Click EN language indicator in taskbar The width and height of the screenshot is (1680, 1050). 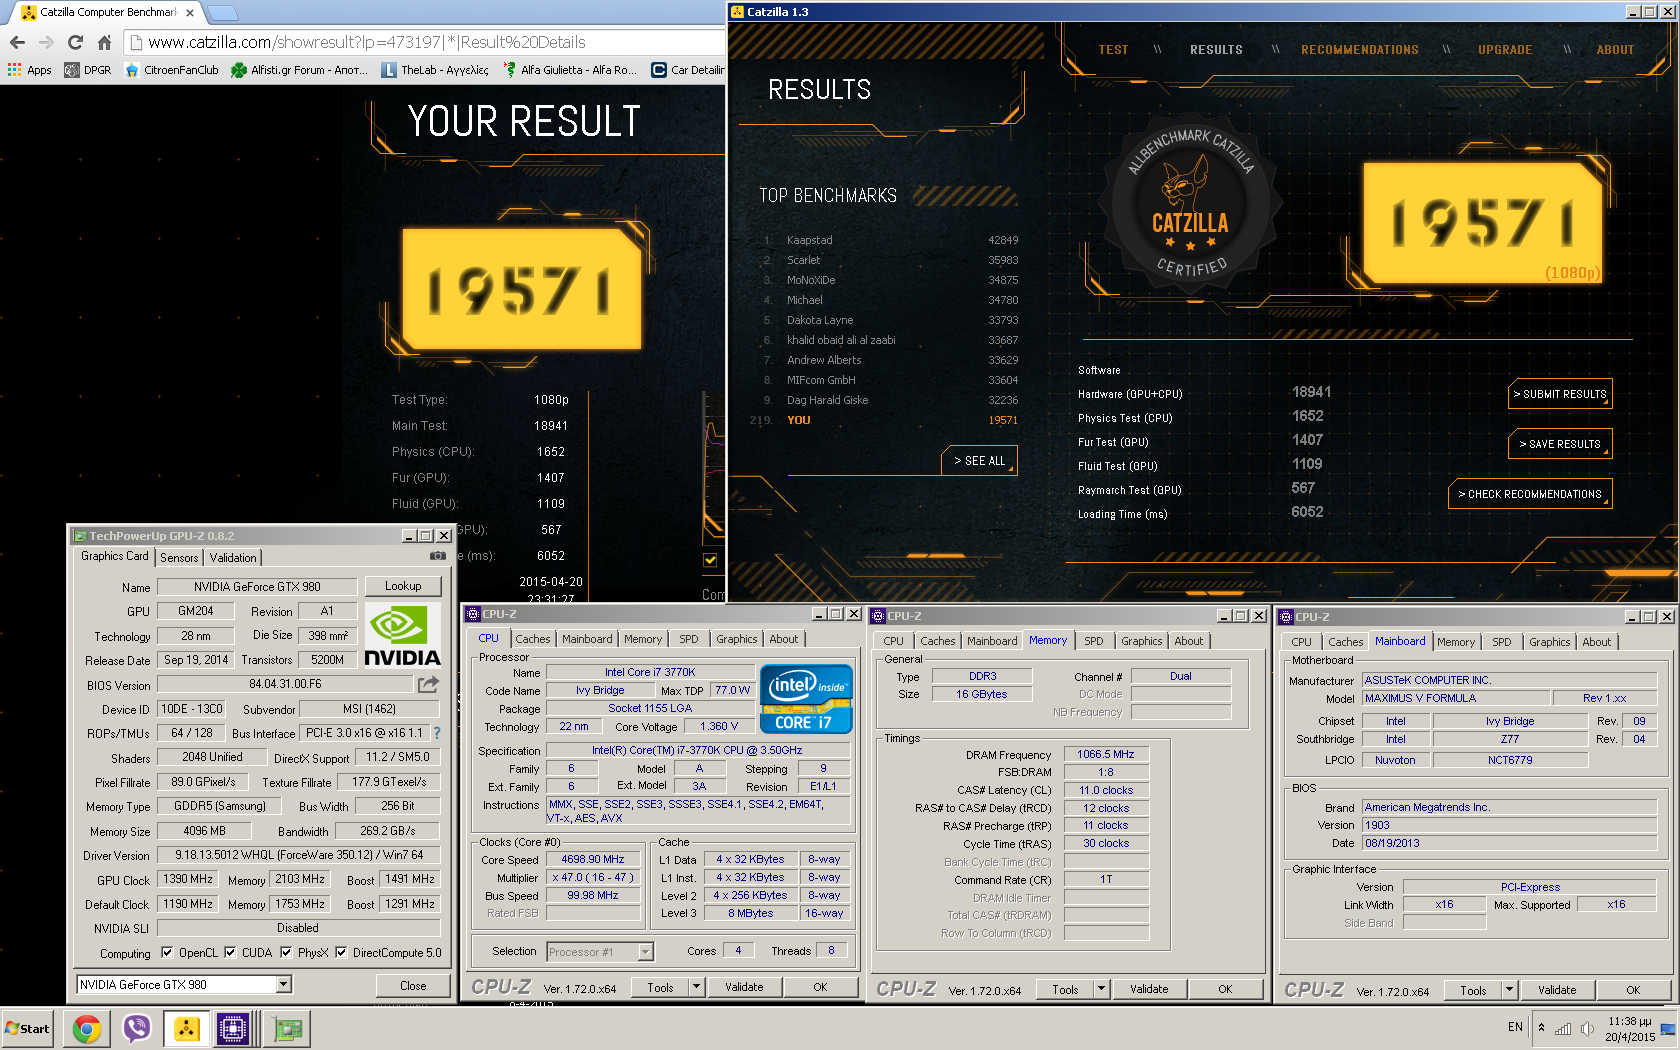tap(1515, 1027)
